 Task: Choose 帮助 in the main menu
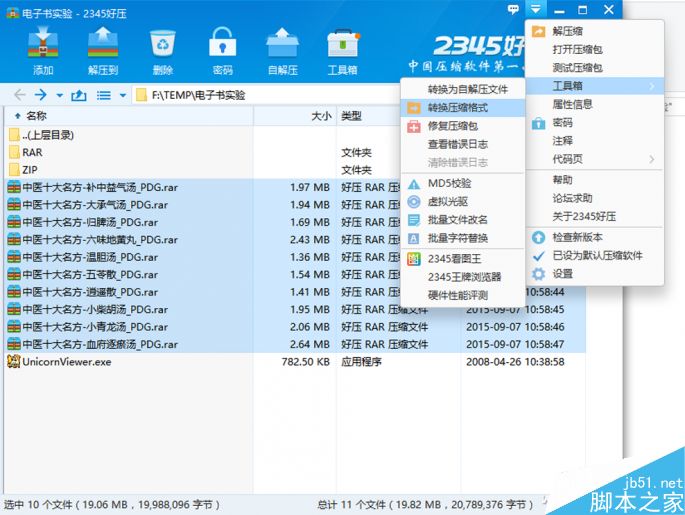[595, 180]
